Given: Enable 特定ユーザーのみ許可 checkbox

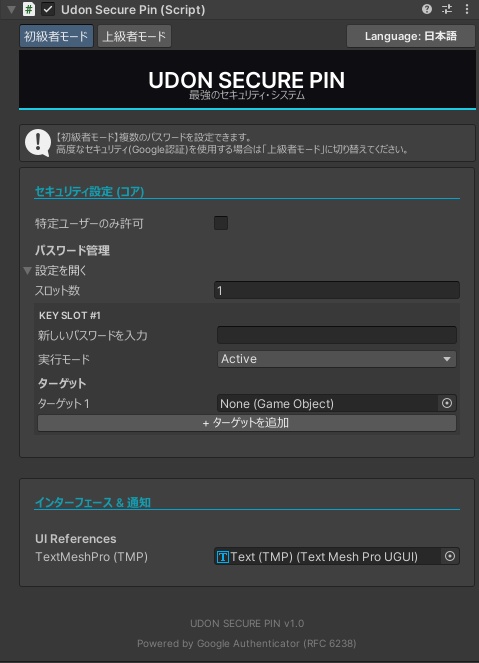Looking at the screenshot, I should coord(221,223).
